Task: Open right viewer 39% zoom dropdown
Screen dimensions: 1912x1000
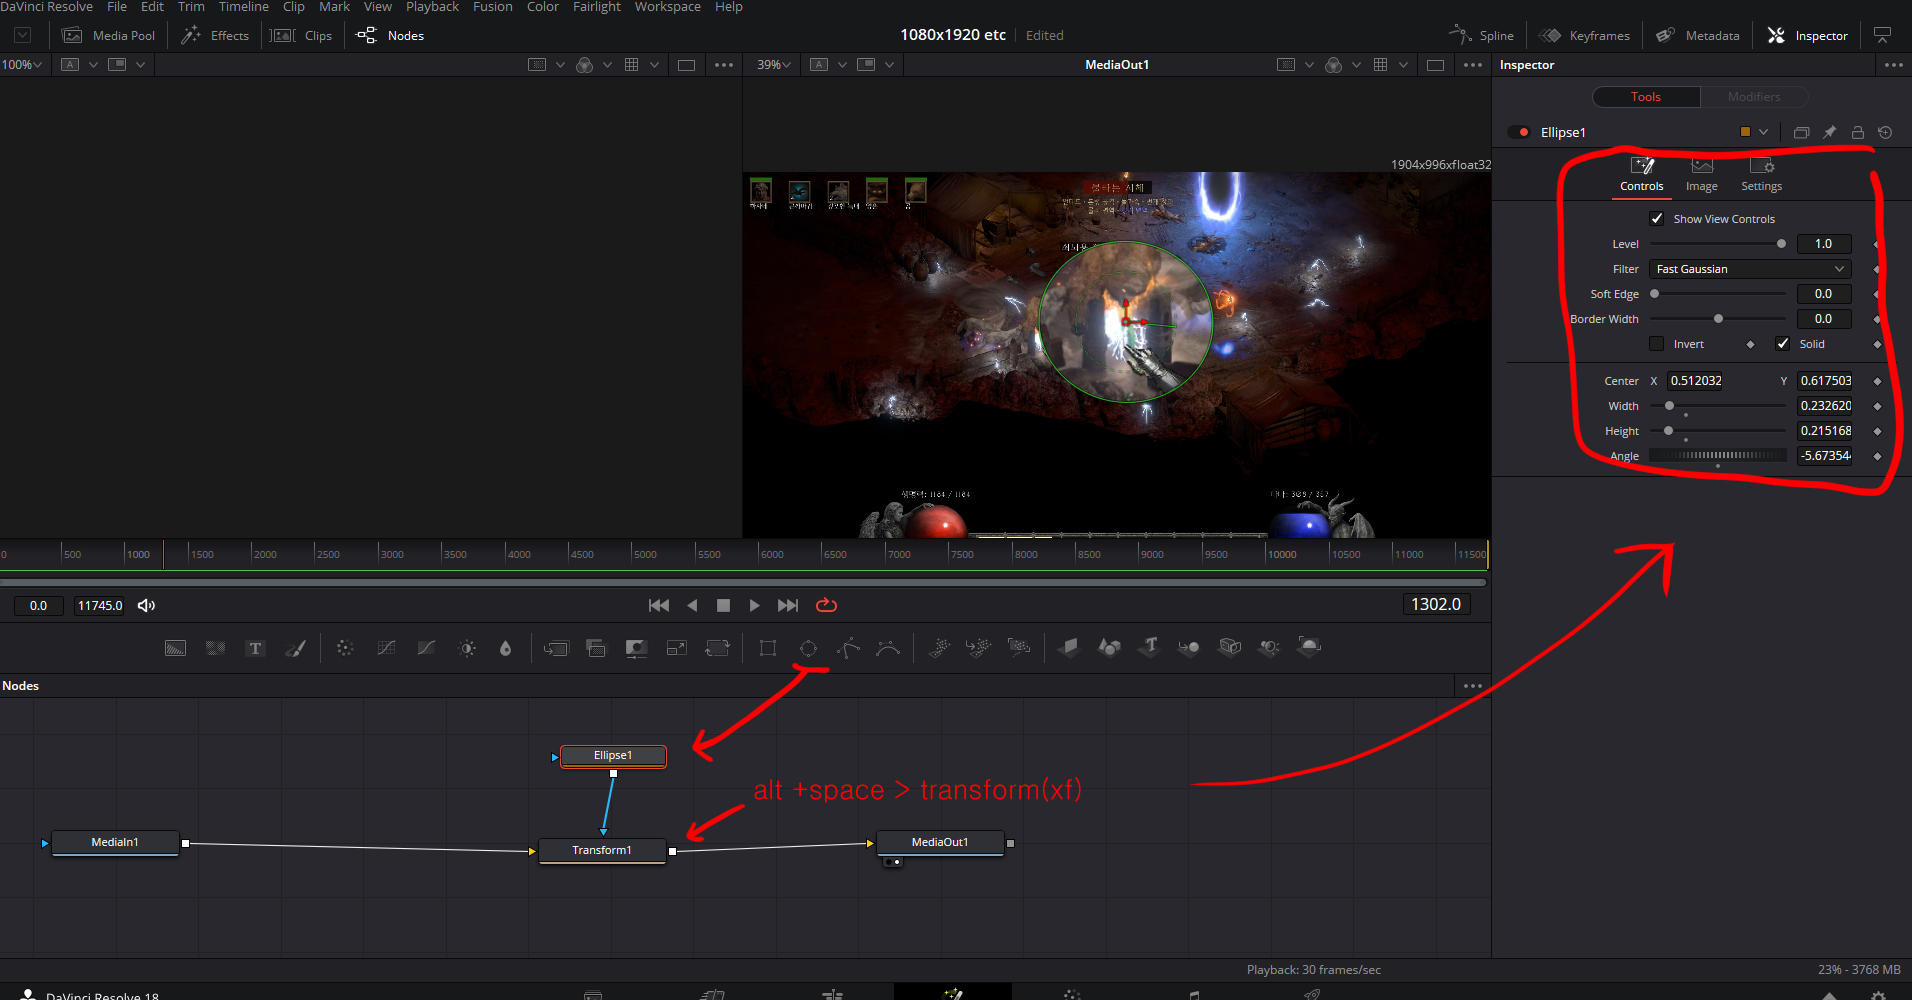Action: coord(774,64)
